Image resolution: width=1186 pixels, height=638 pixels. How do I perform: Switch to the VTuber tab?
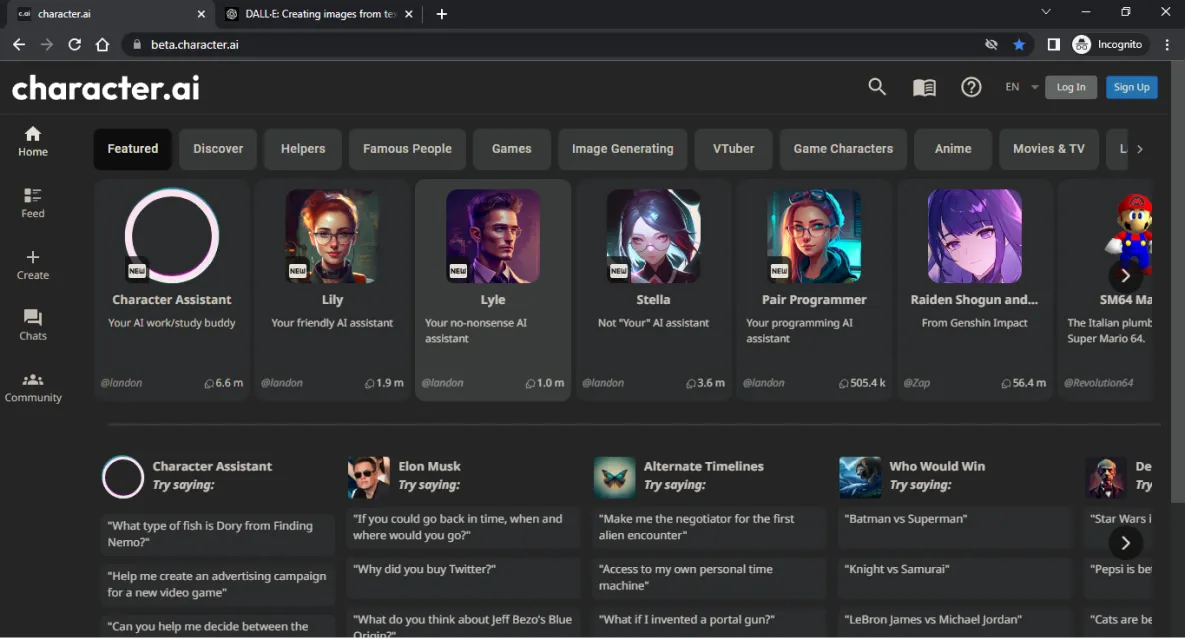pos(733,149)
